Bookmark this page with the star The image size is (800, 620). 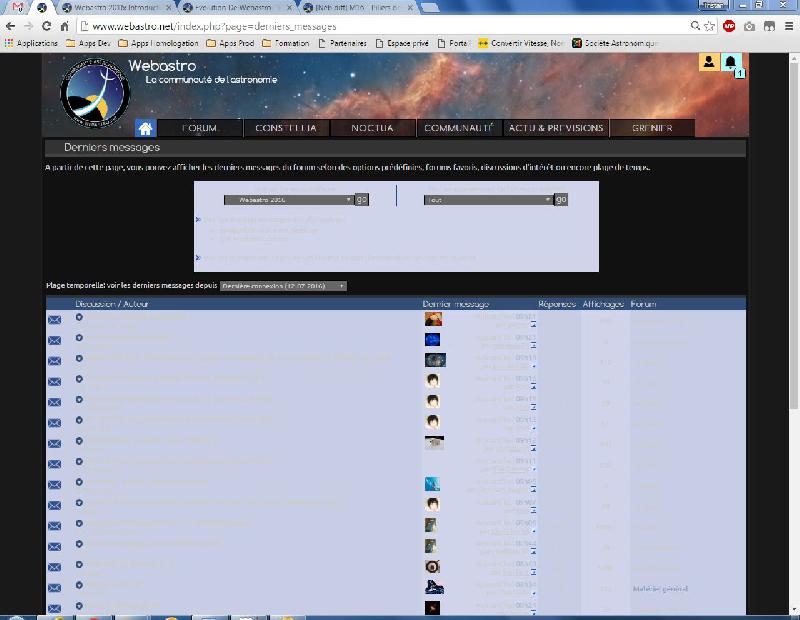click(x=709, y=26)
